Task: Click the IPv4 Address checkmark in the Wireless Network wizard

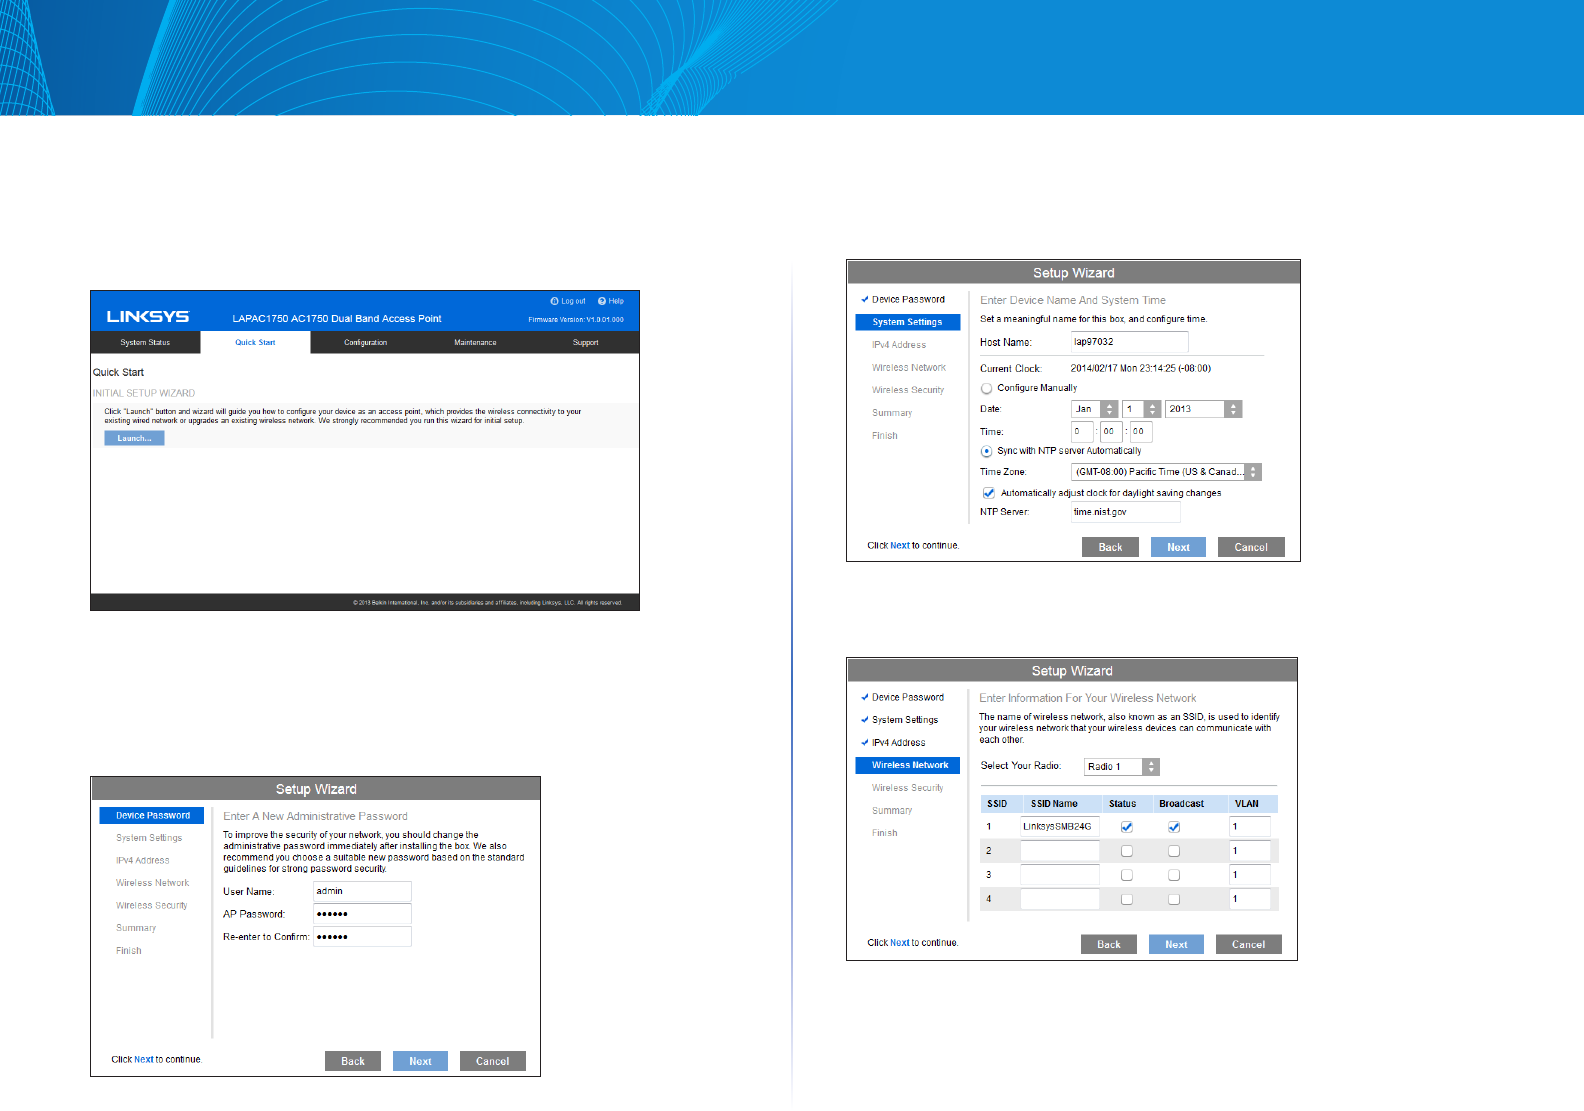Action: [x=865, y=742]
